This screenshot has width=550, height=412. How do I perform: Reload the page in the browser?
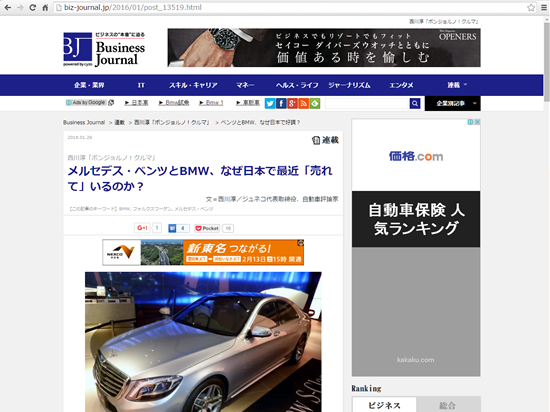[32, 7]
